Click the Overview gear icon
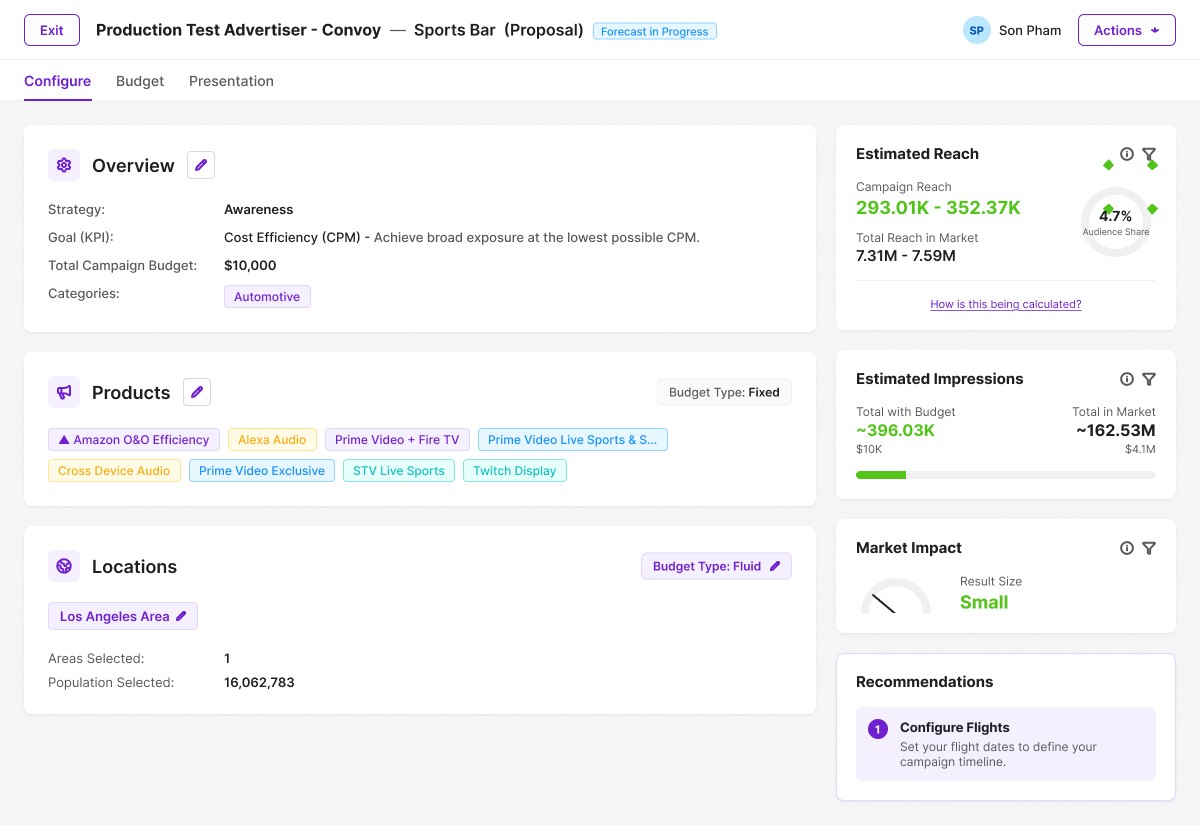Viewport: 1200px width, 825px height. pos(64,165)
